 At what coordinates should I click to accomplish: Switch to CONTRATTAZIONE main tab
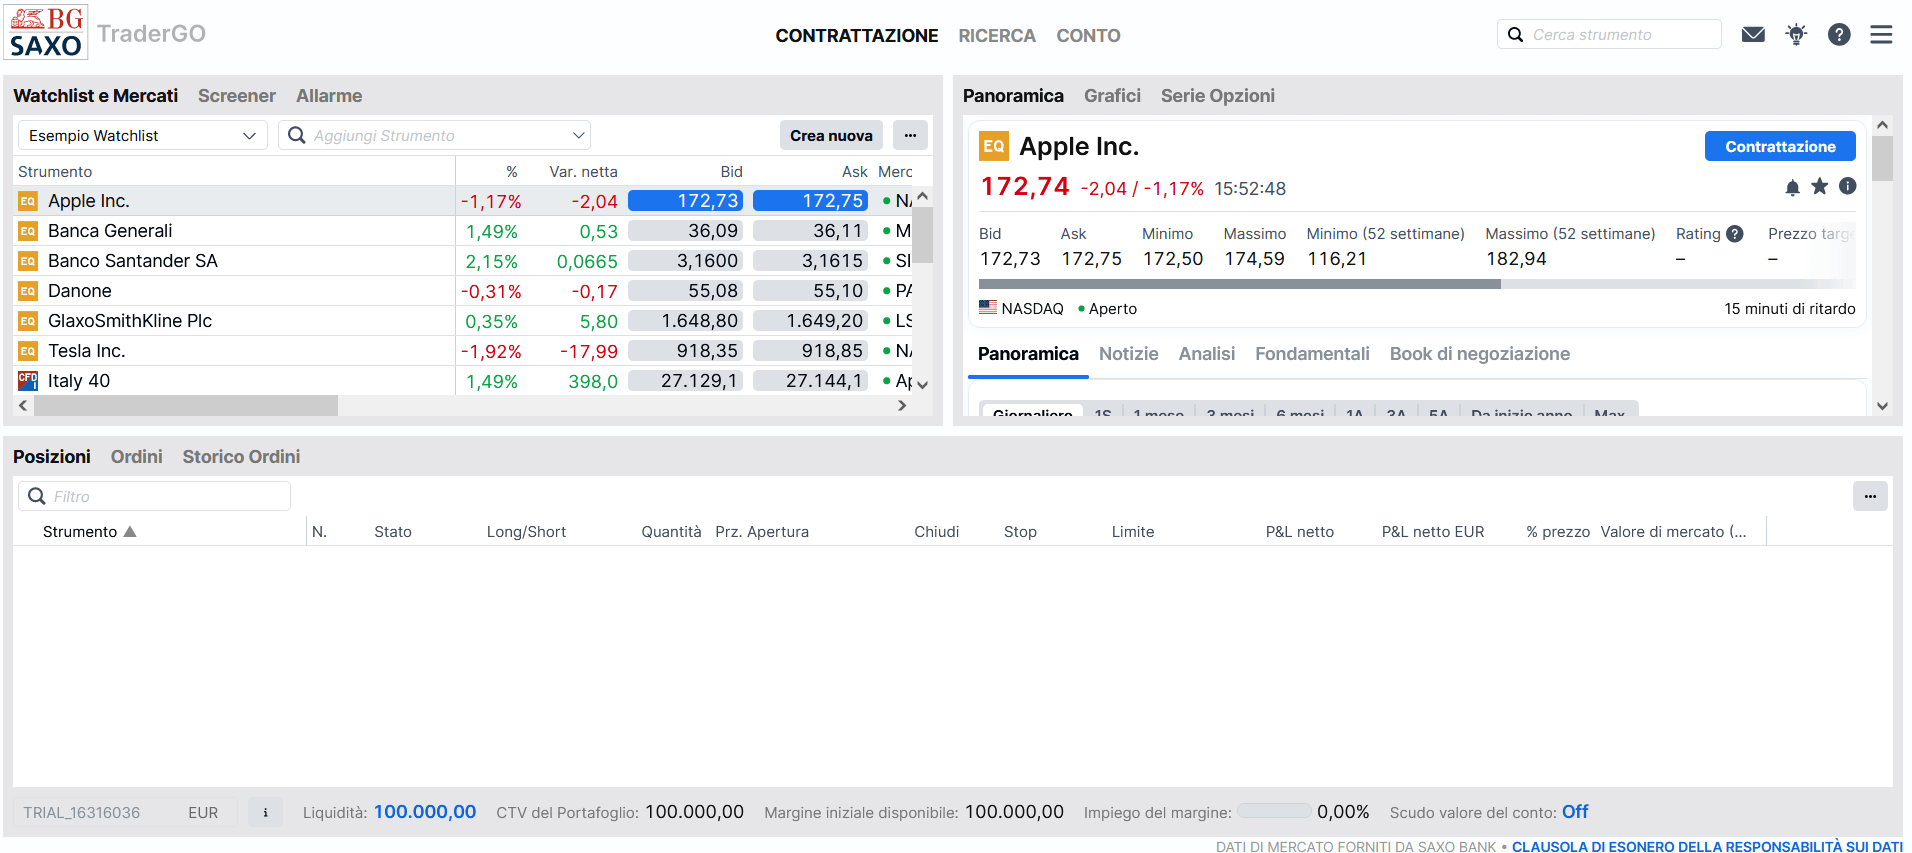coord(857,36)
